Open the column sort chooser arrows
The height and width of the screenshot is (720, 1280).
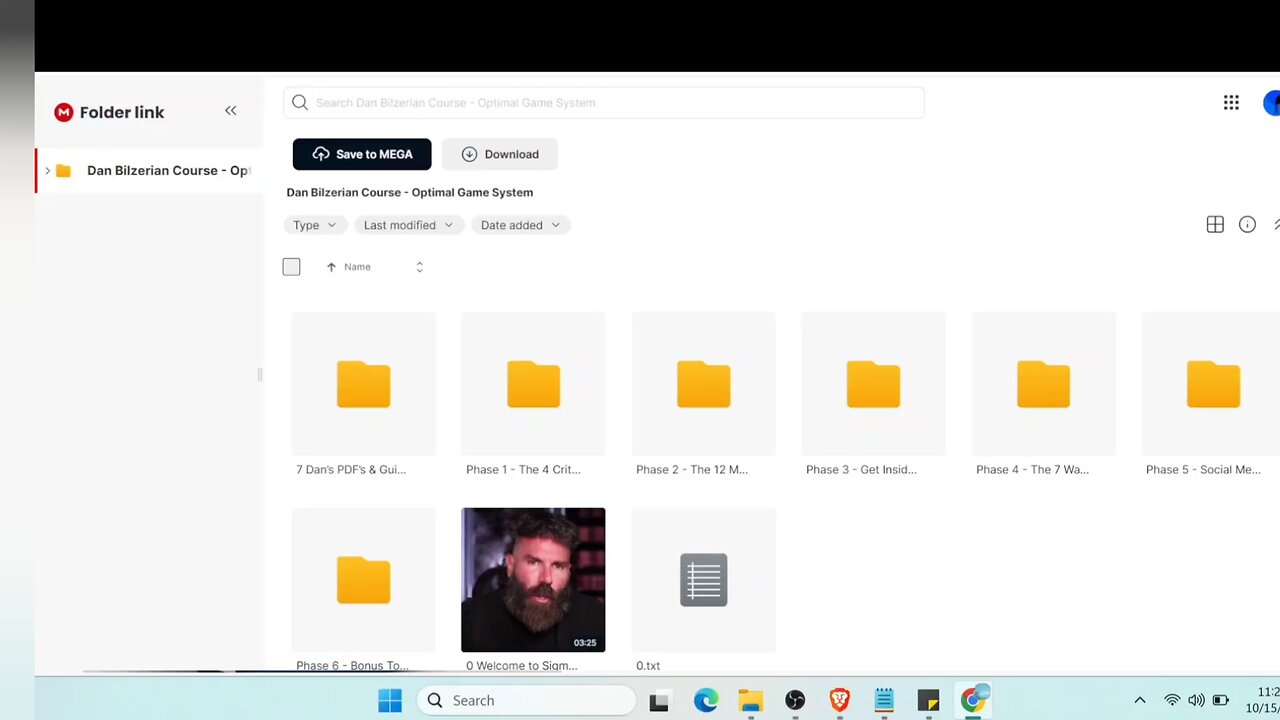419,267
